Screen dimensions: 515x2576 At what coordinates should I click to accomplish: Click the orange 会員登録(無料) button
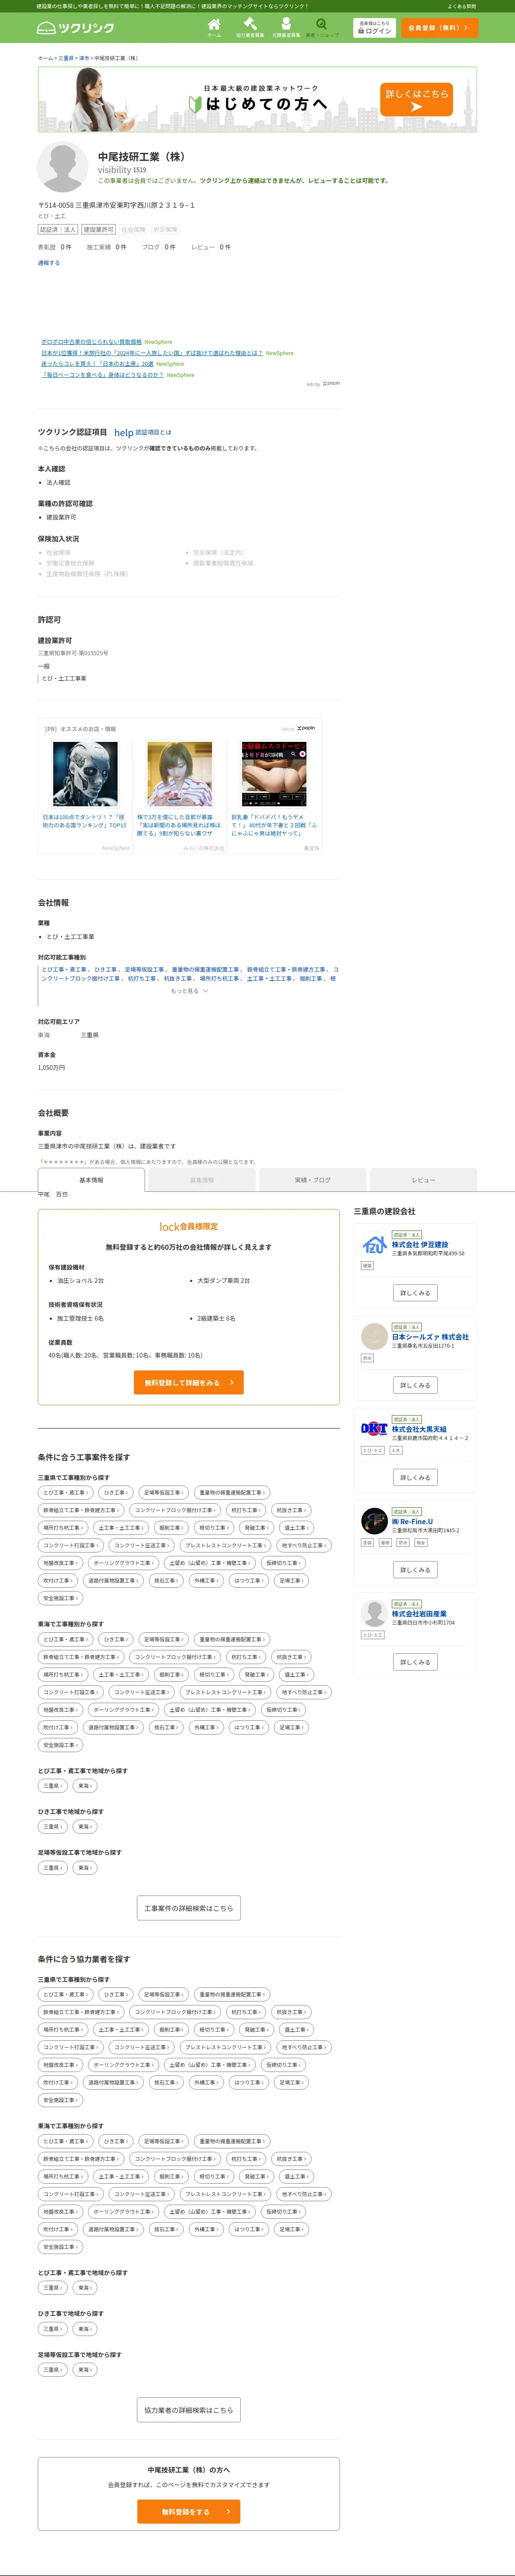pyautogui.click(x=439, y=28)
